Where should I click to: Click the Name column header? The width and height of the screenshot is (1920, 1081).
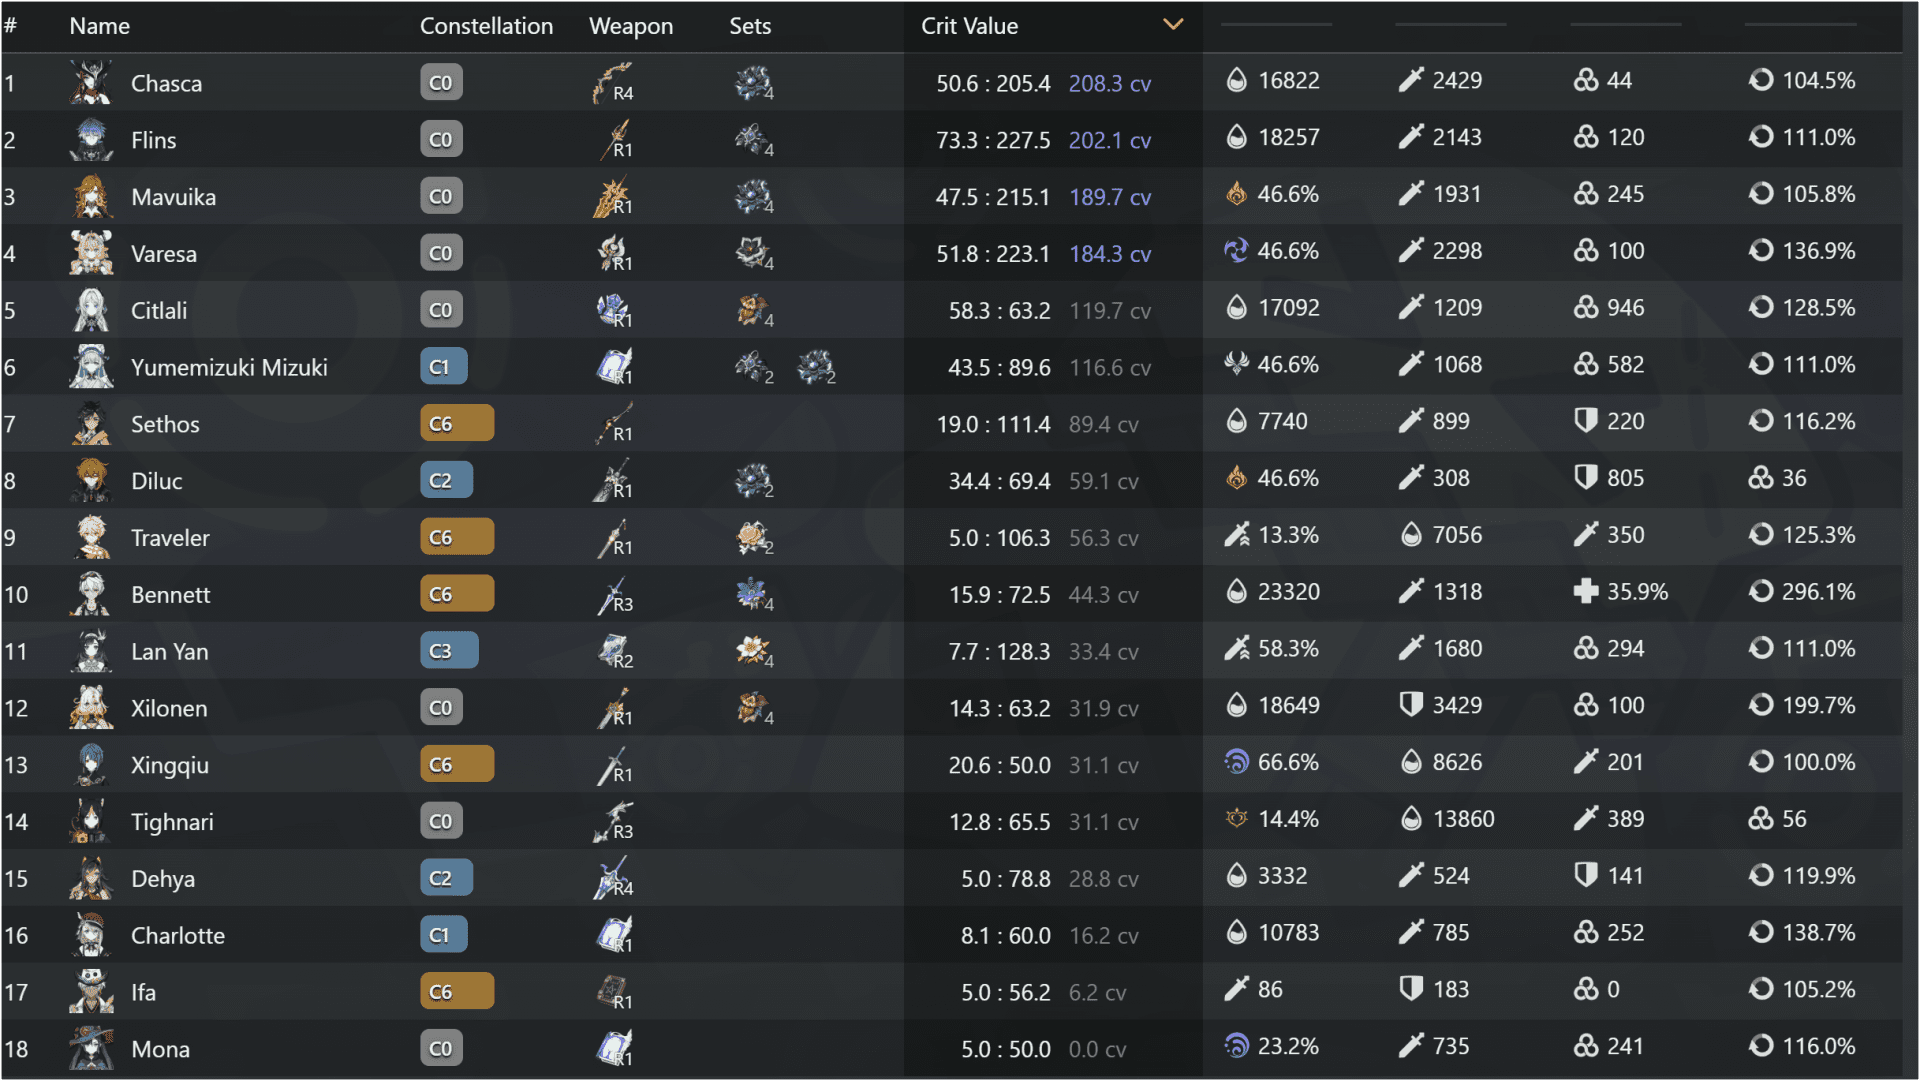(99, 26)
